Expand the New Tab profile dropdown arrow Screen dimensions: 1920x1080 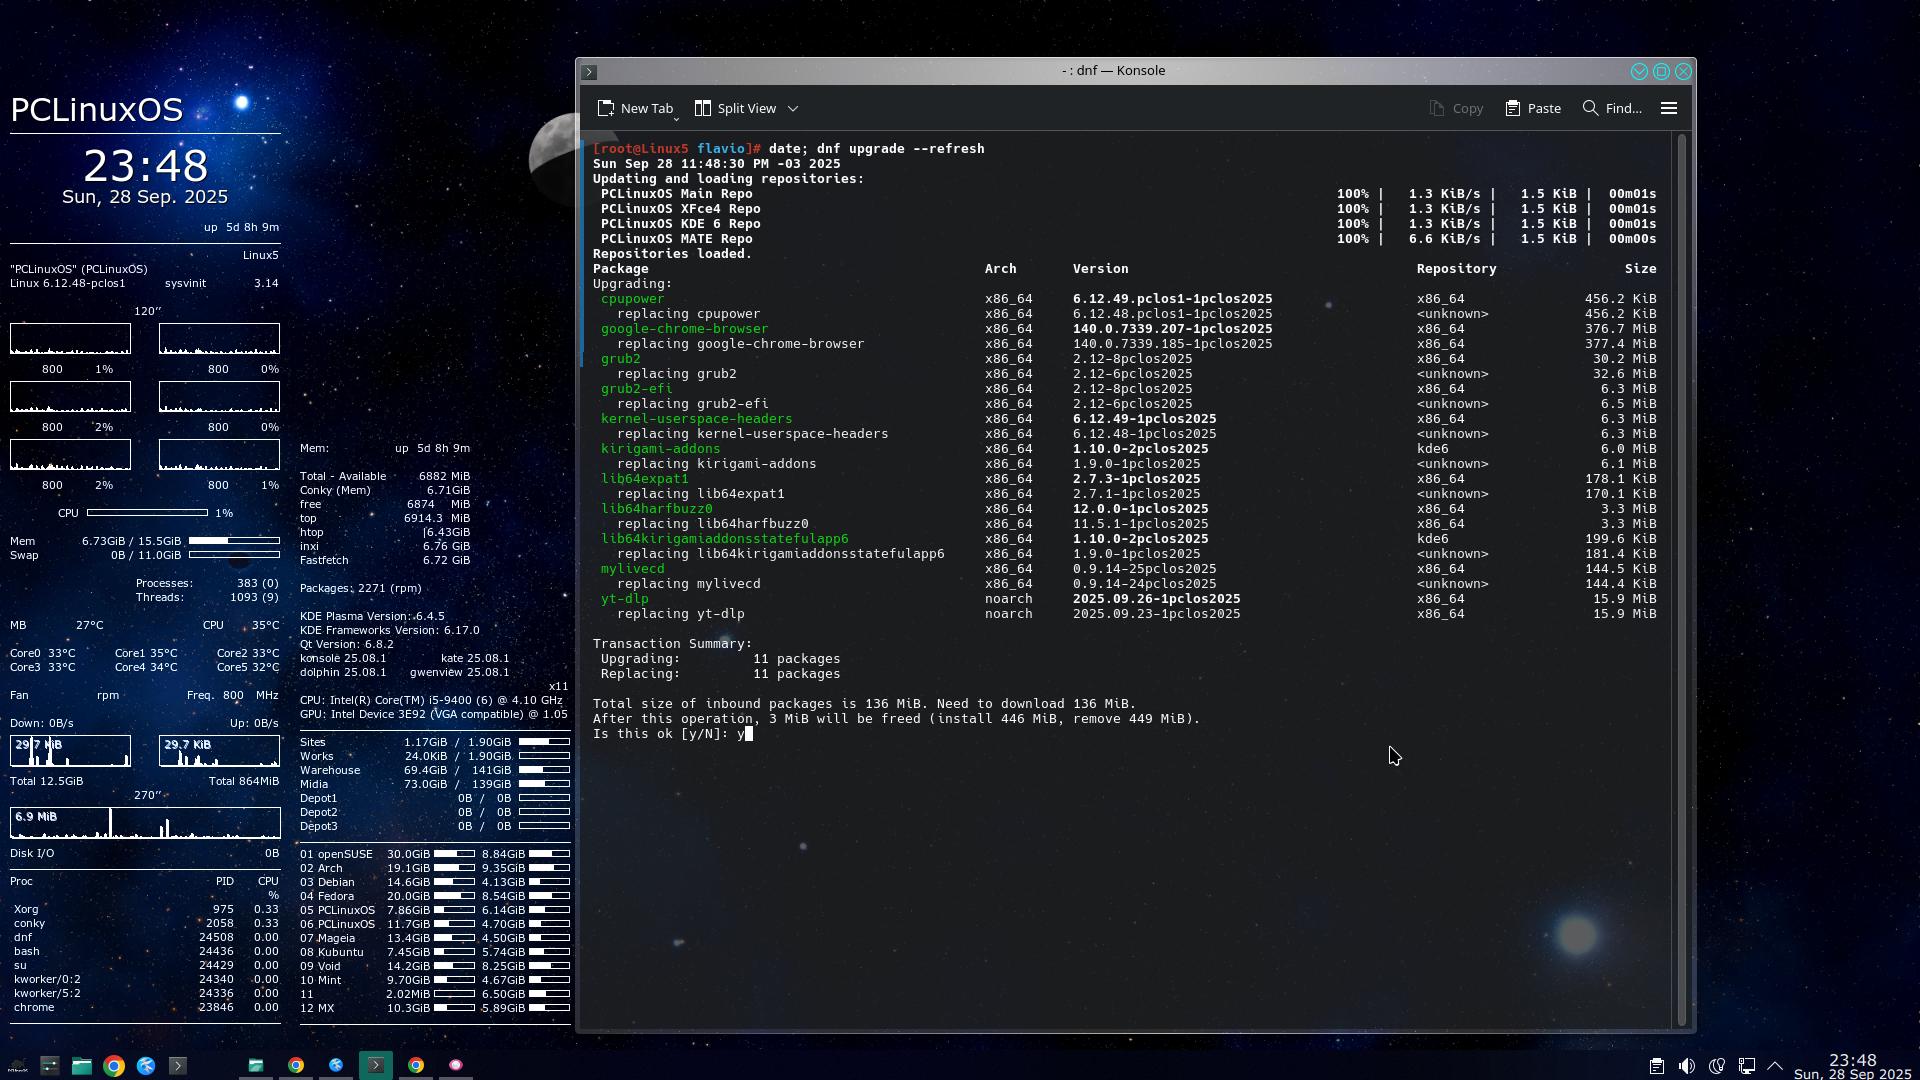pos(677,118)
